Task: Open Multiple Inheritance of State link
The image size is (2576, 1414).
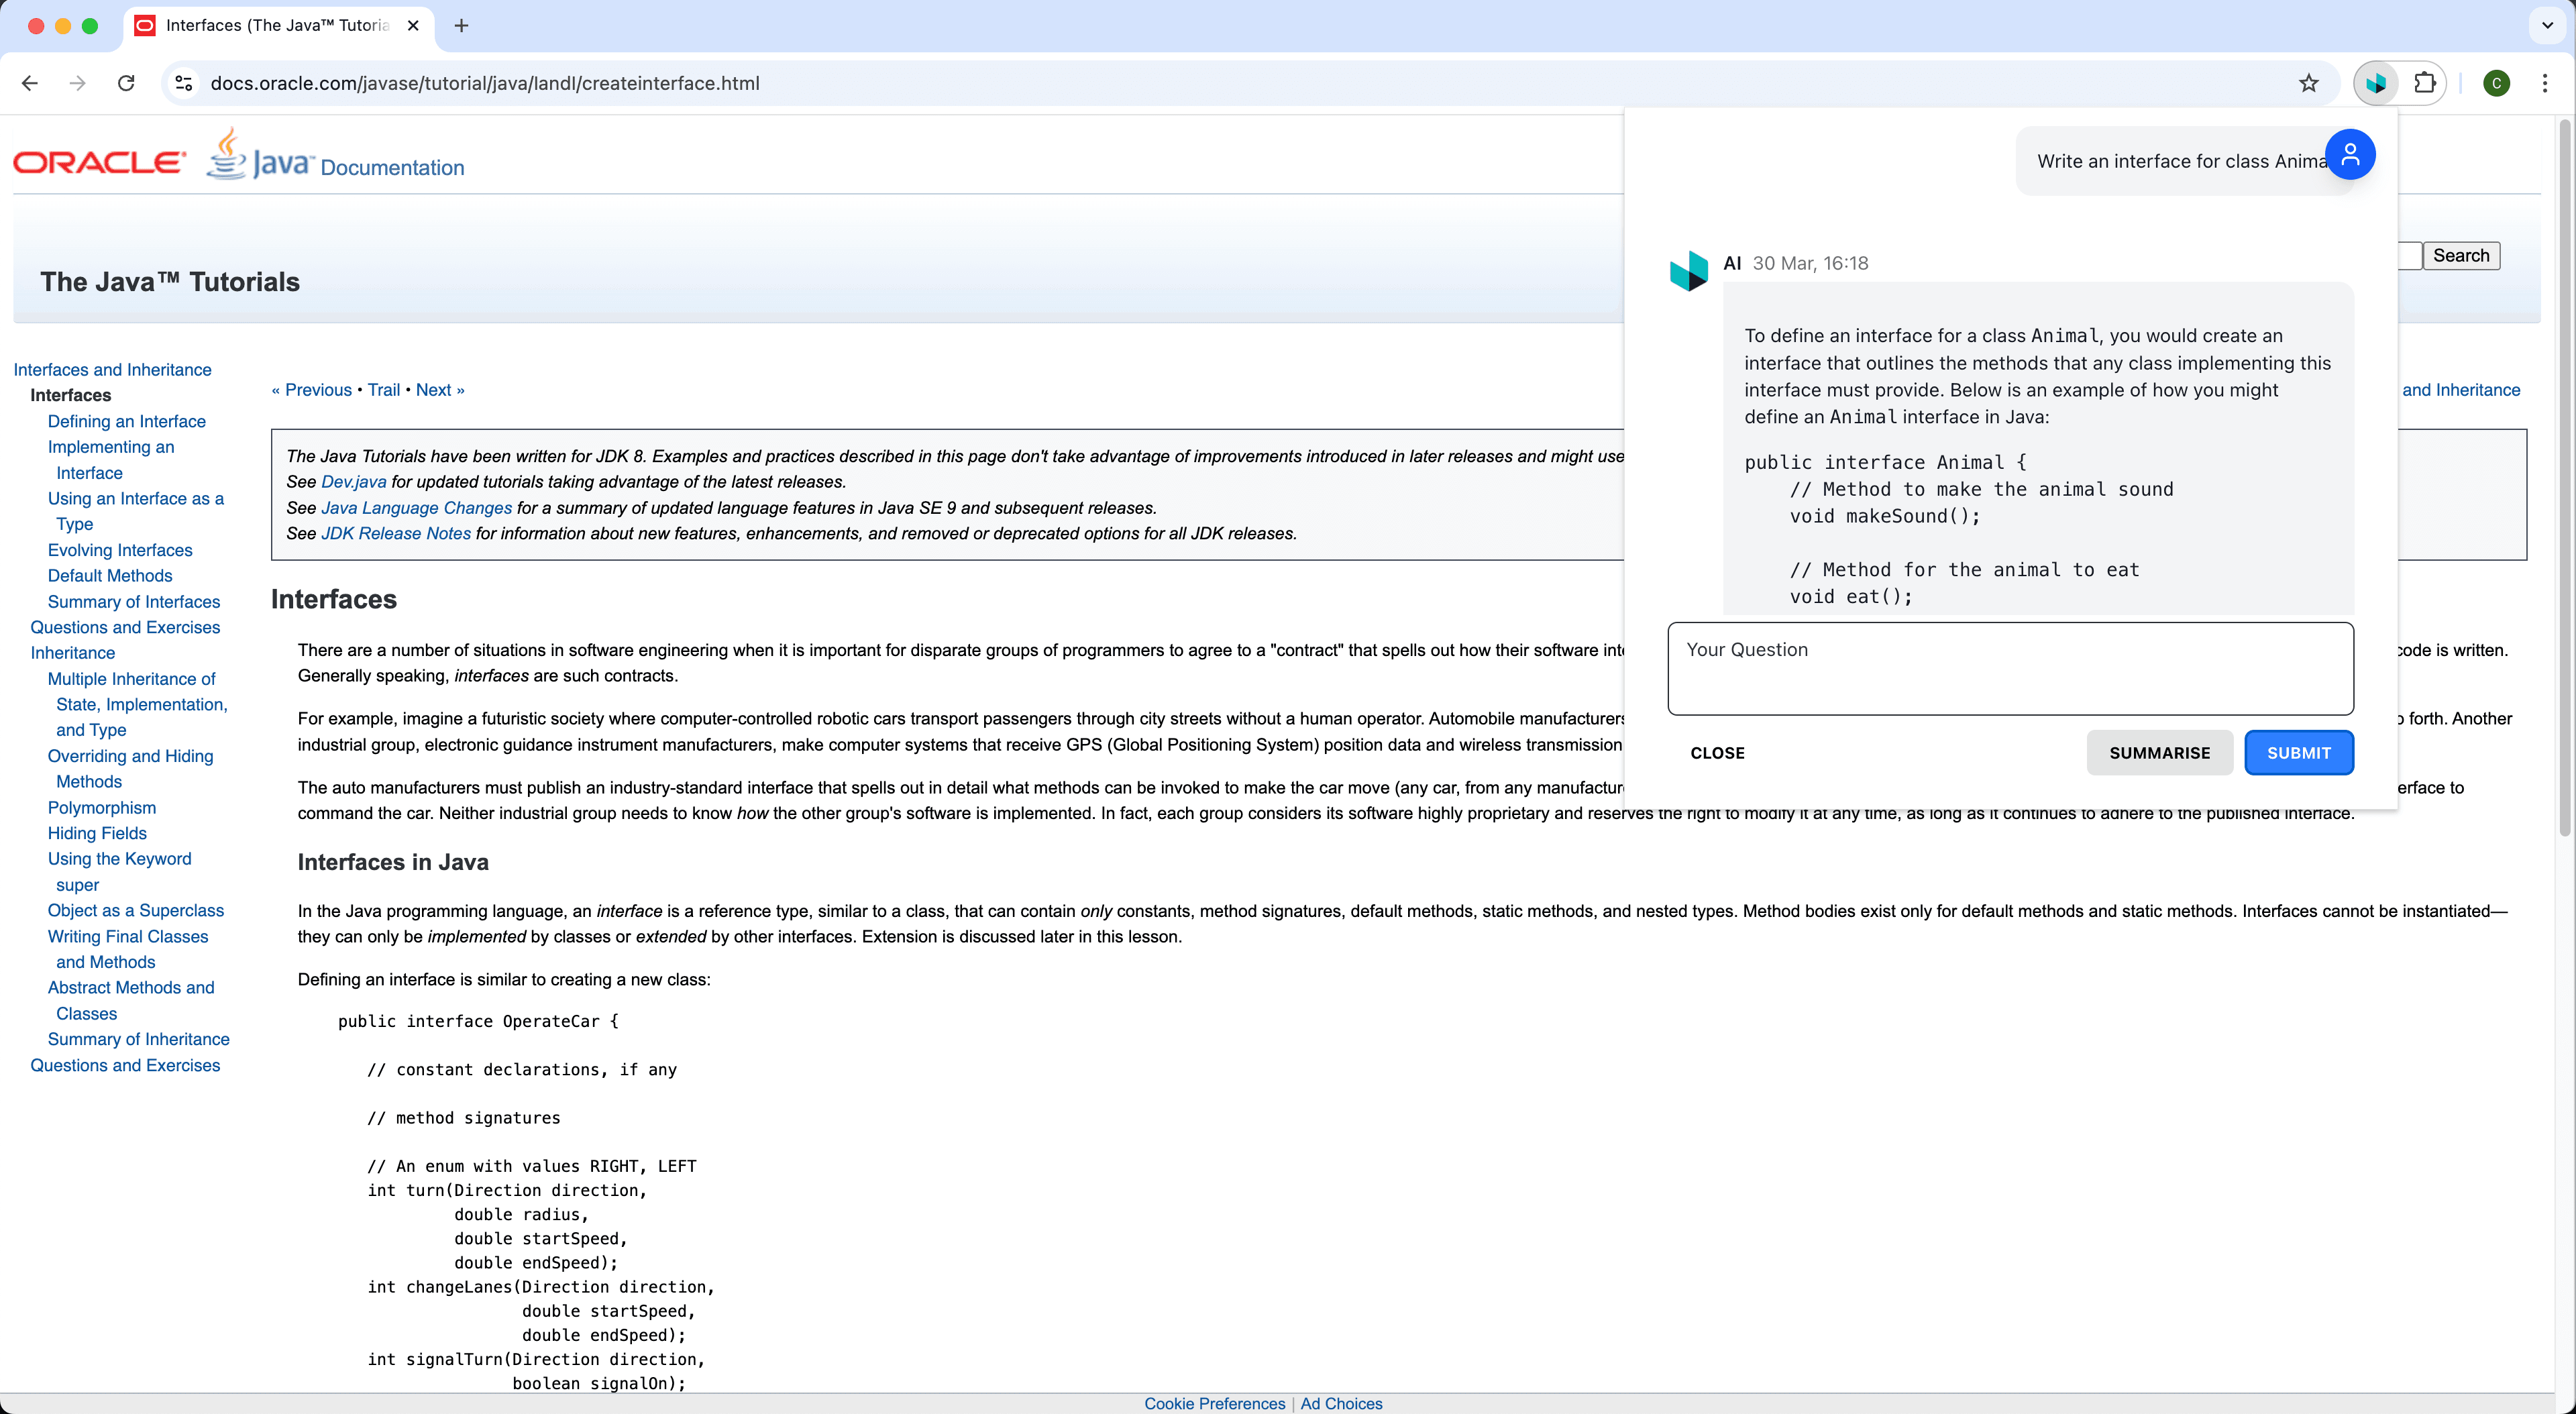Action: click(137, 704)
